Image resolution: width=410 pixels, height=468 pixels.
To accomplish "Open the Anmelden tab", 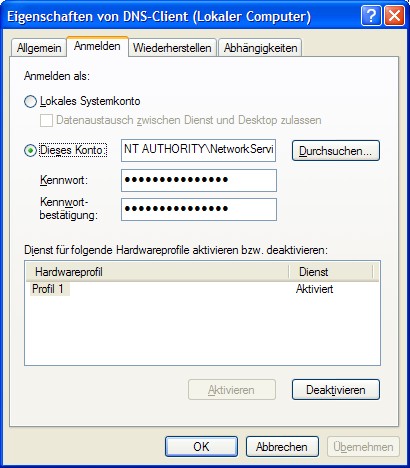I will (97, 46).
